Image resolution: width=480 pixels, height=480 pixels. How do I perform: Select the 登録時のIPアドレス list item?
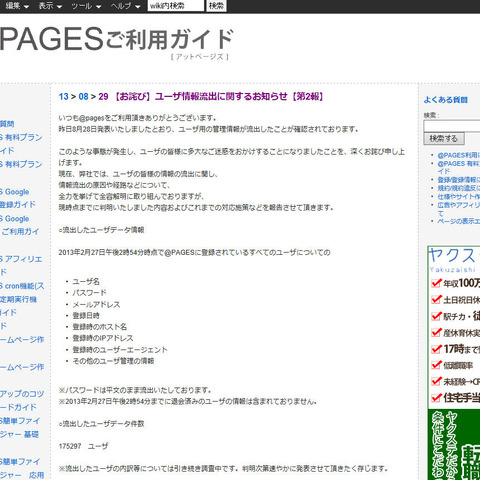103,338
